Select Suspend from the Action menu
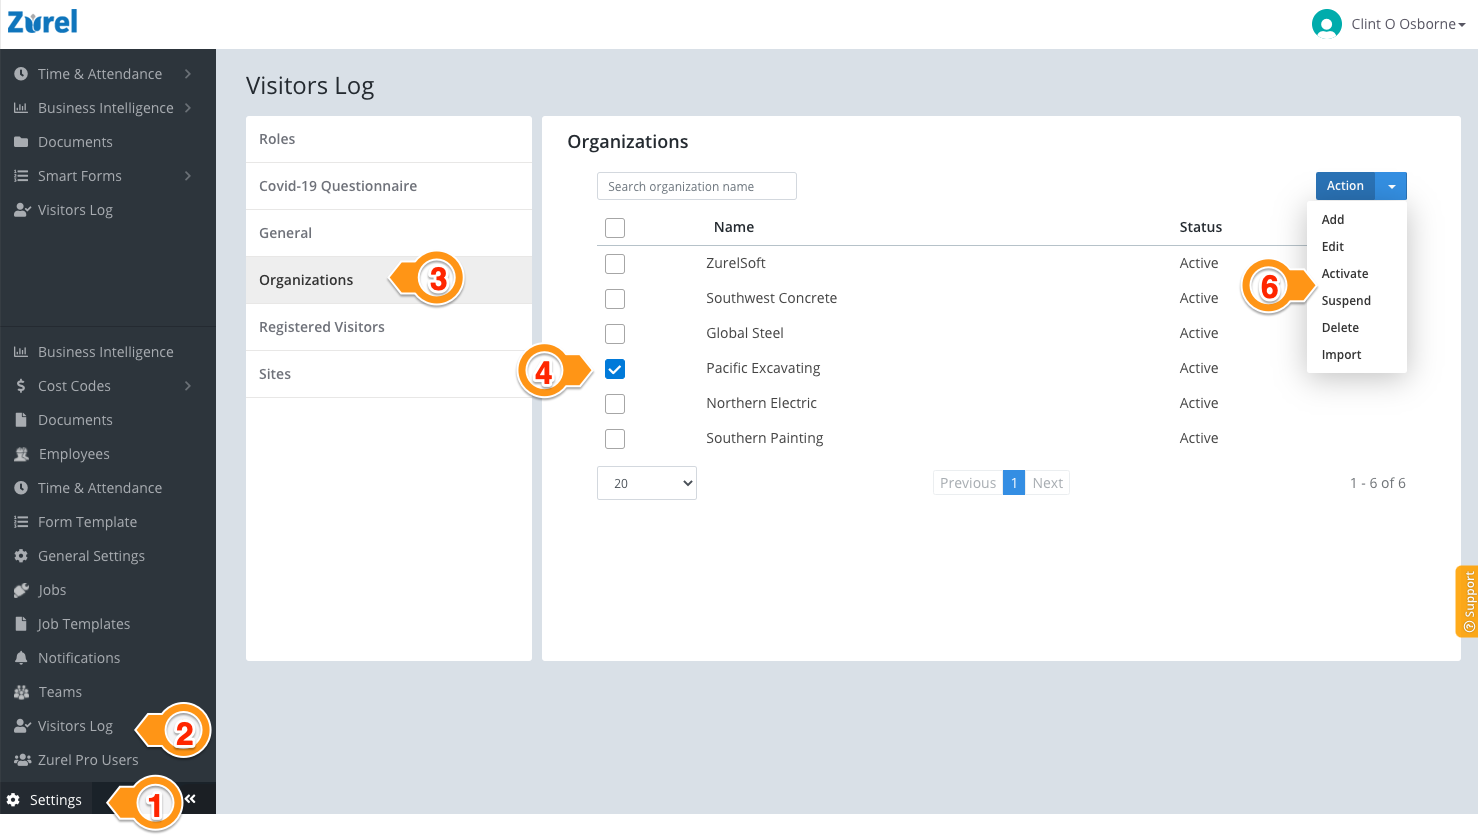Screen dimensions: 1478x836 click(x=1346, y=300)
